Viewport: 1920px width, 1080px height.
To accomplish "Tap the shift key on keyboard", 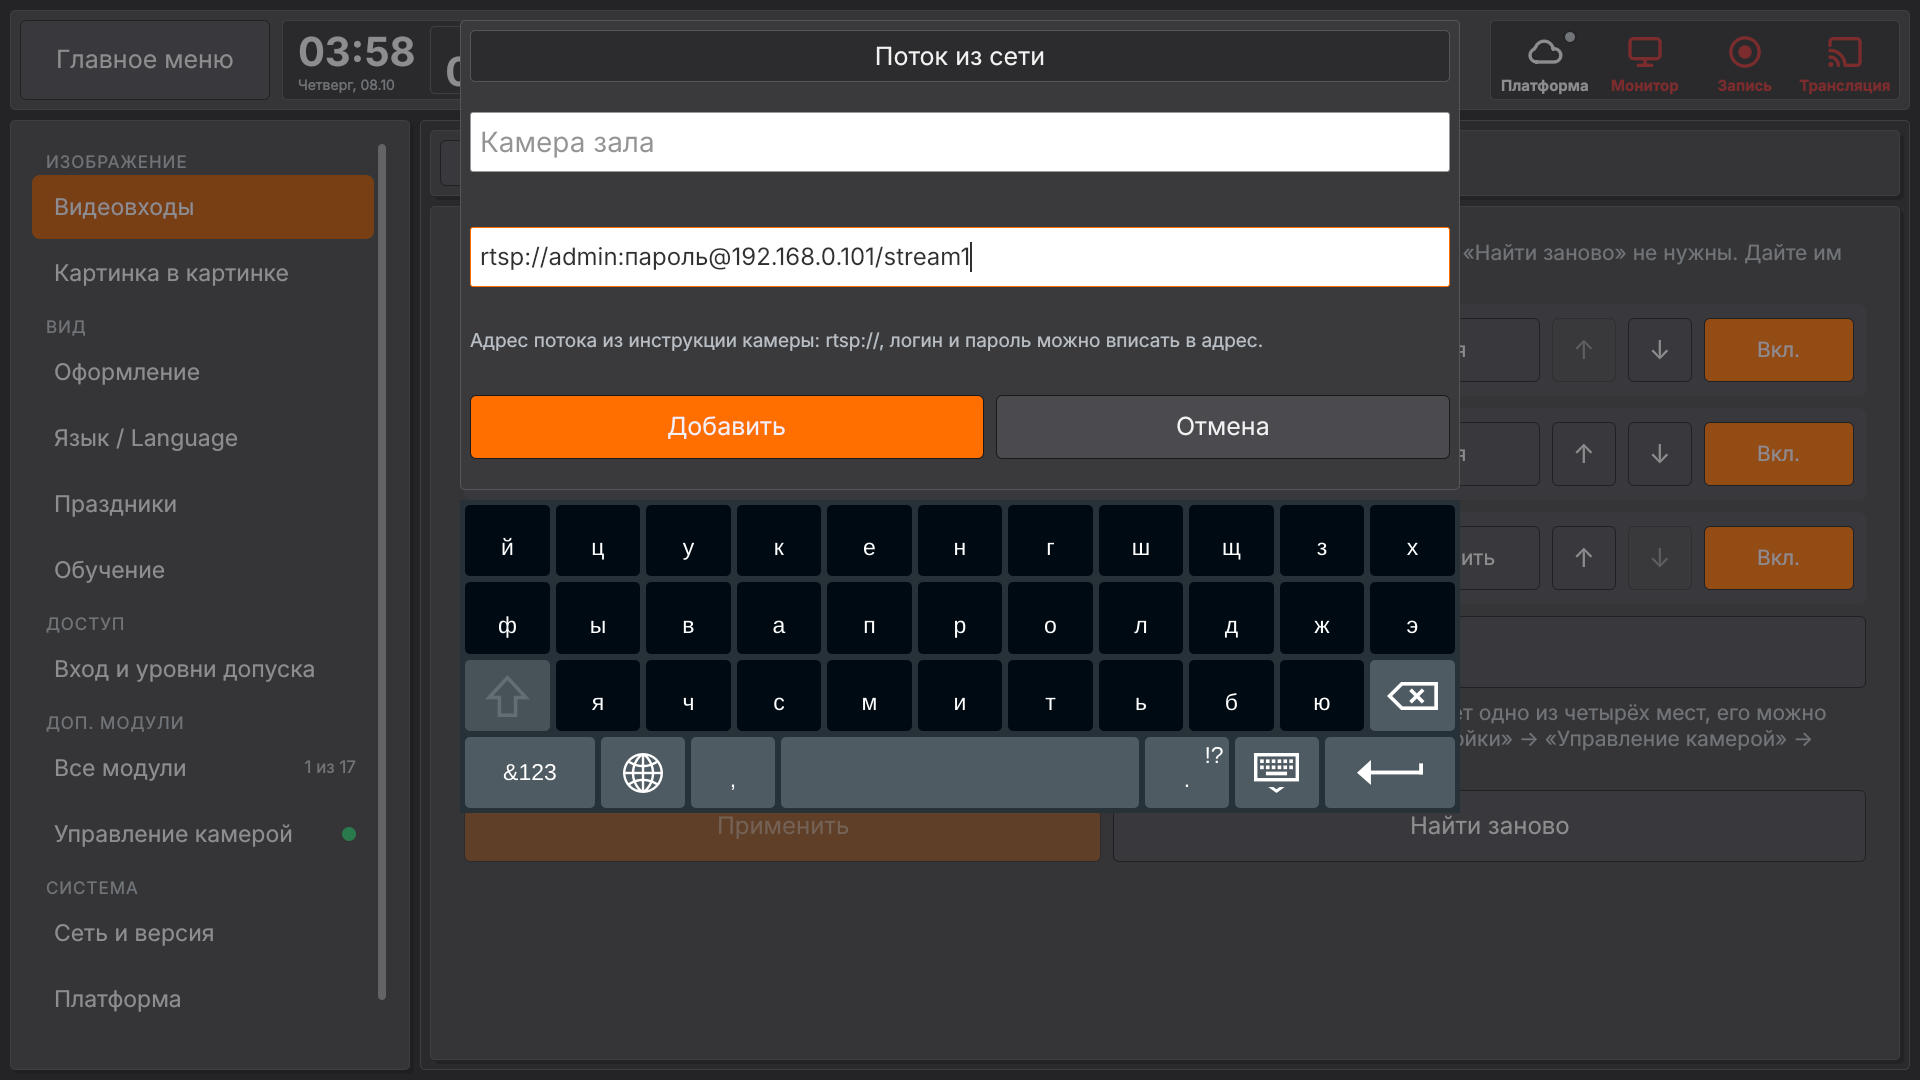I will [507, 696].
